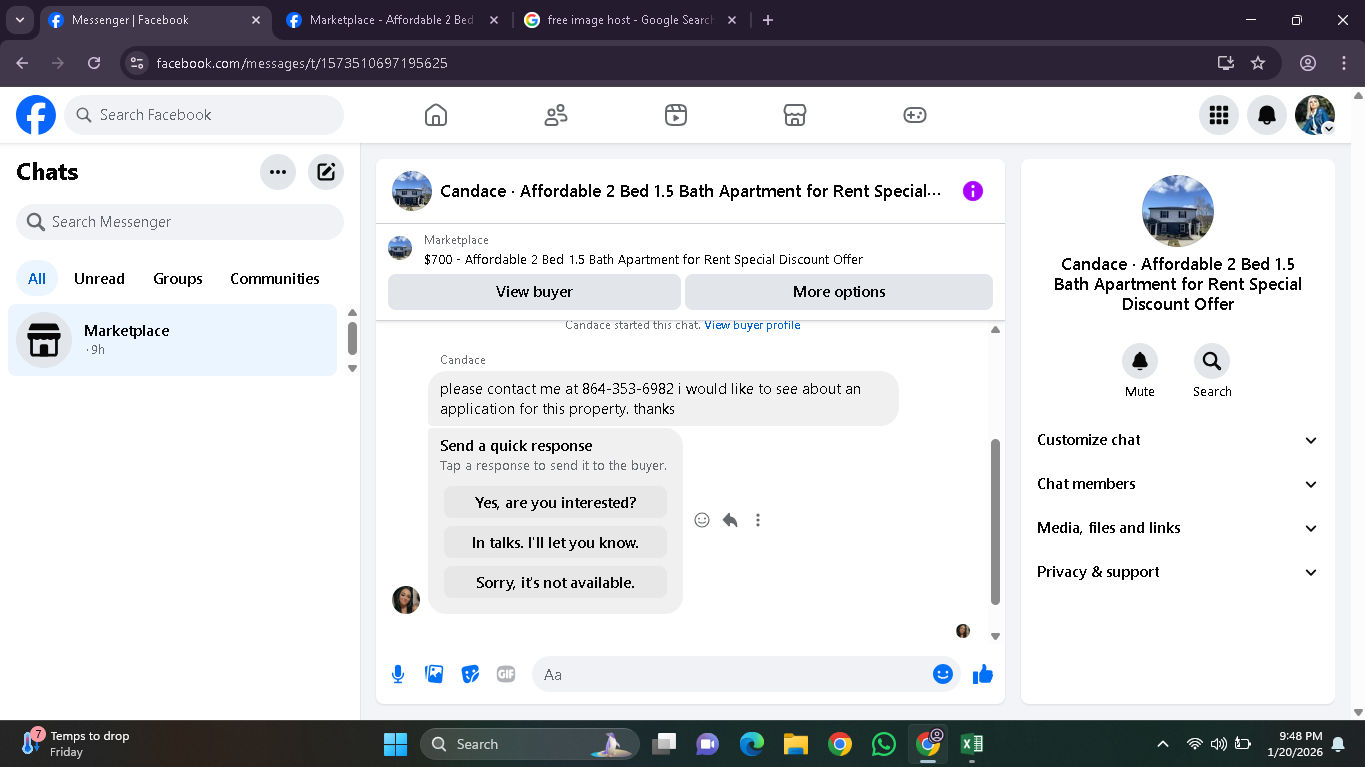
Task: Open the account profile picture menu
Action: tap(1315, 115)
